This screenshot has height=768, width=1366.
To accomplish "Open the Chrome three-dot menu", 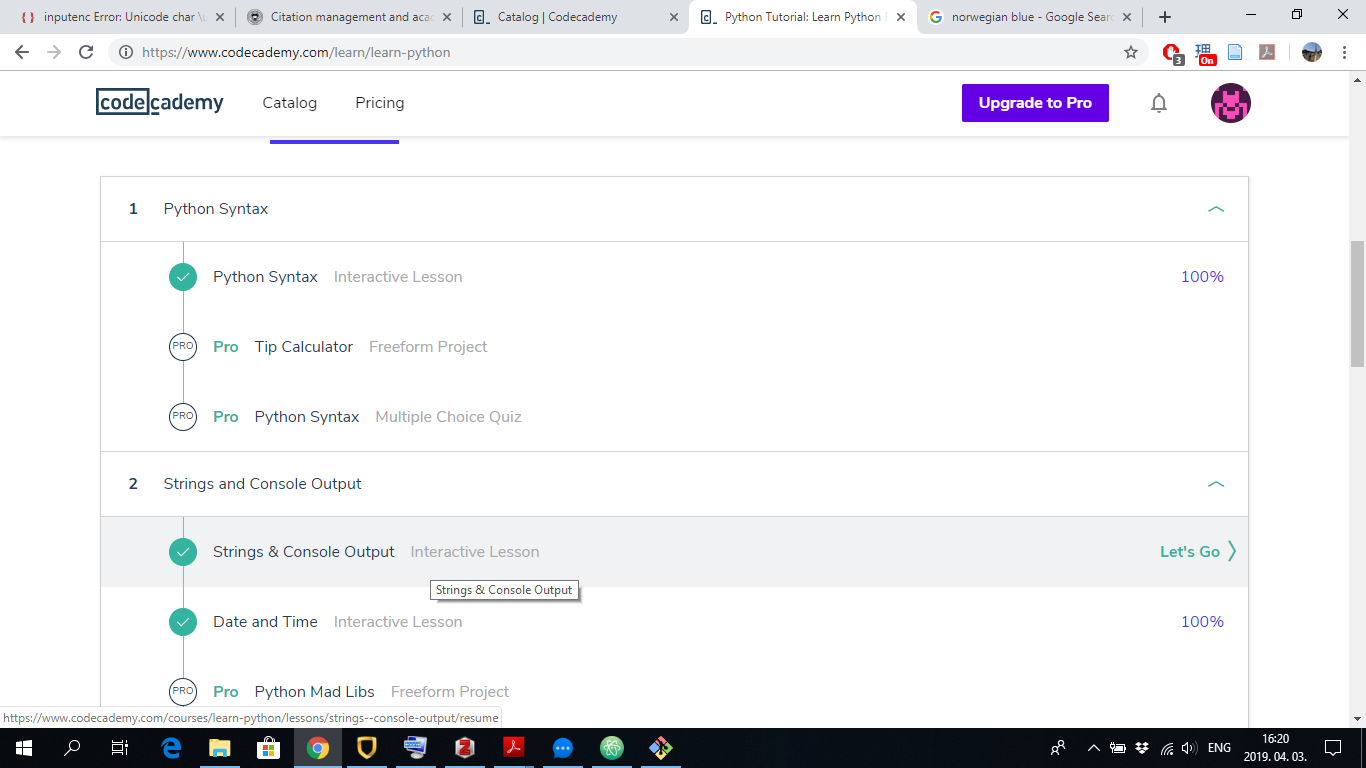I will pyautogui.click(x=1345, y=52).
